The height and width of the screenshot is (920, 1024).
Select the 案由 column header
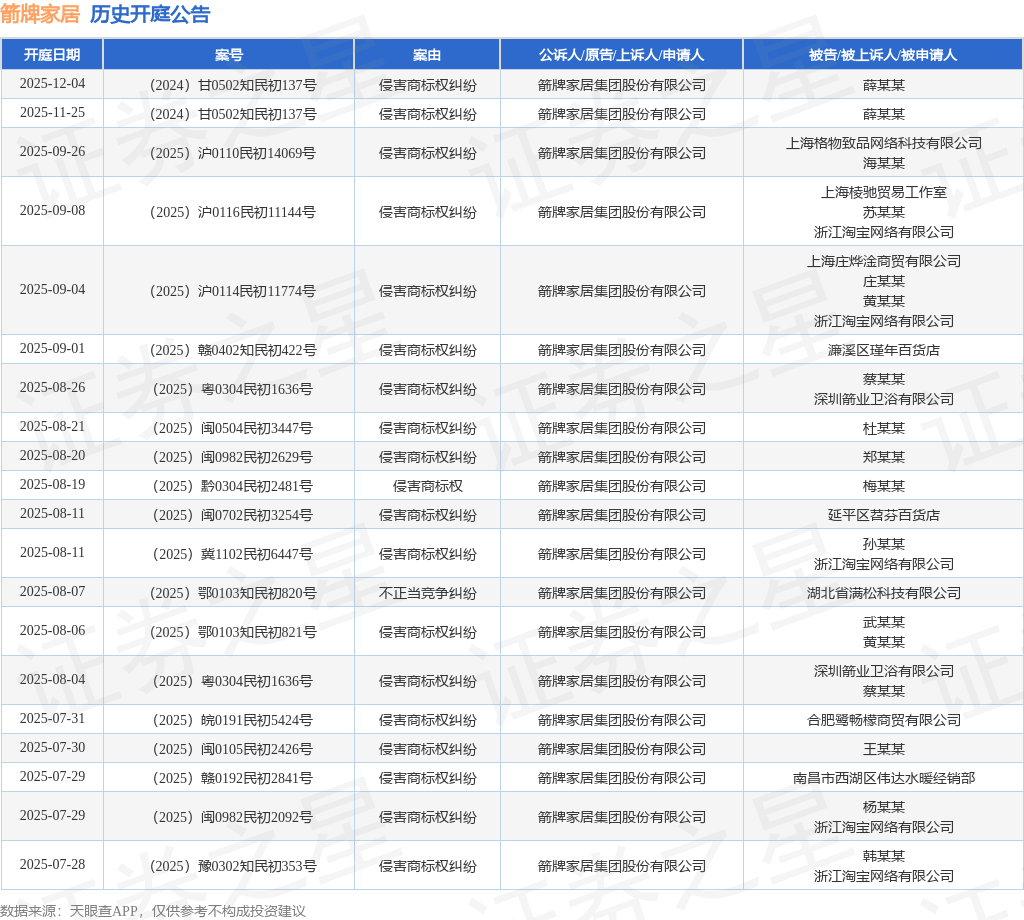pyautogui.click(x=427, y=55)
